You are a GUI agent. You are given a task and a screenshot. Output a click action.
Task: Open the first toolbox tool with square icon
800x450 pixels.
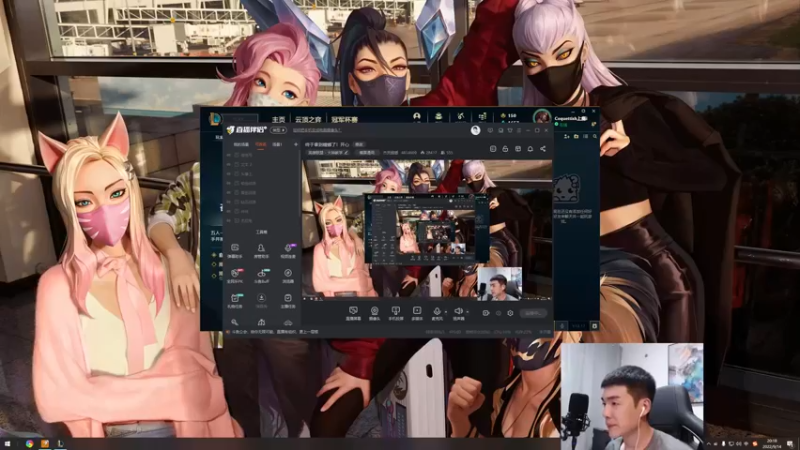[x=235, y=250]
